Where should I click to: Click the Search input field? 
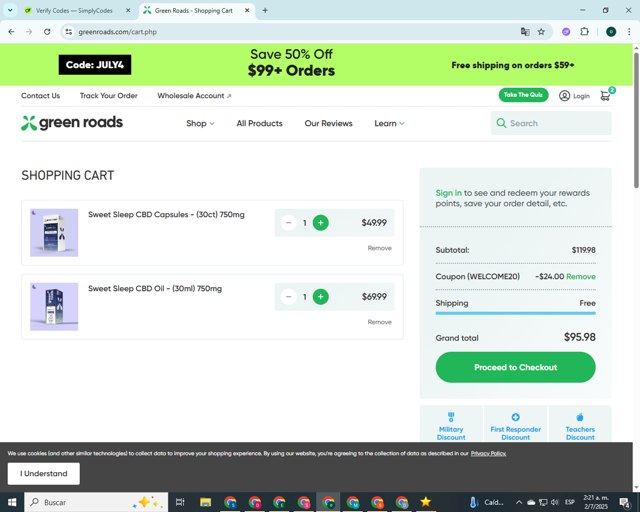551,123
